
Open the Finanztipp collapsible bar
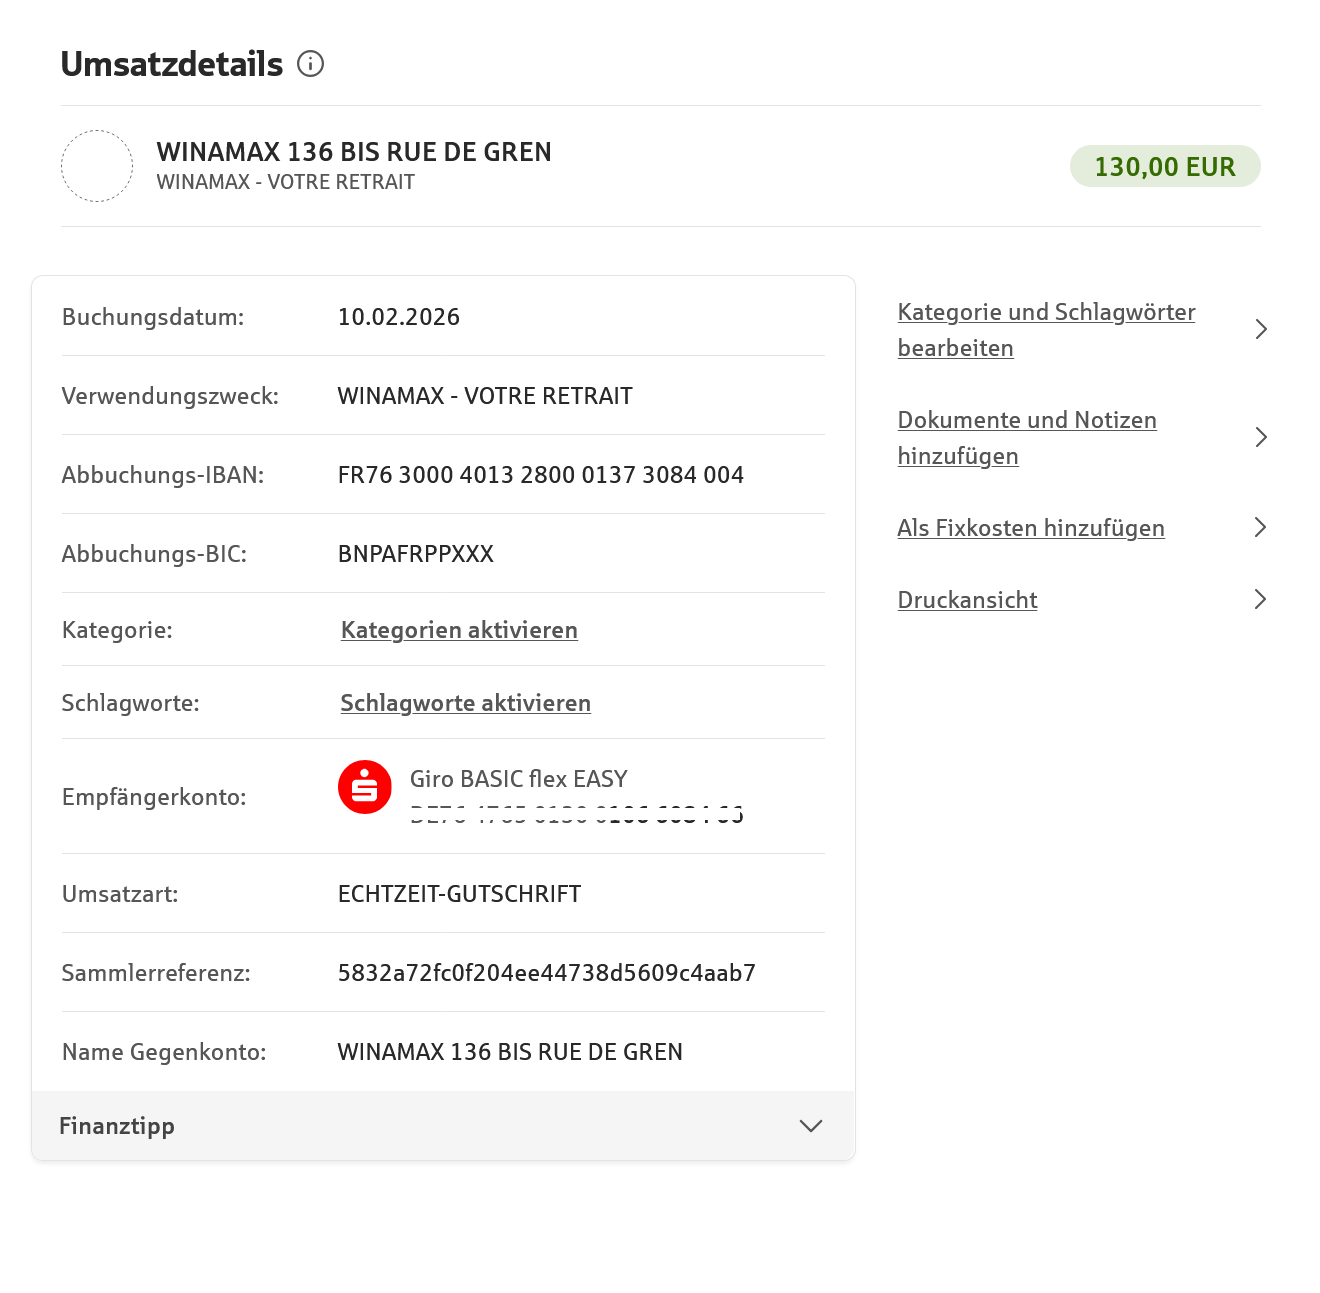(443, 1126)
